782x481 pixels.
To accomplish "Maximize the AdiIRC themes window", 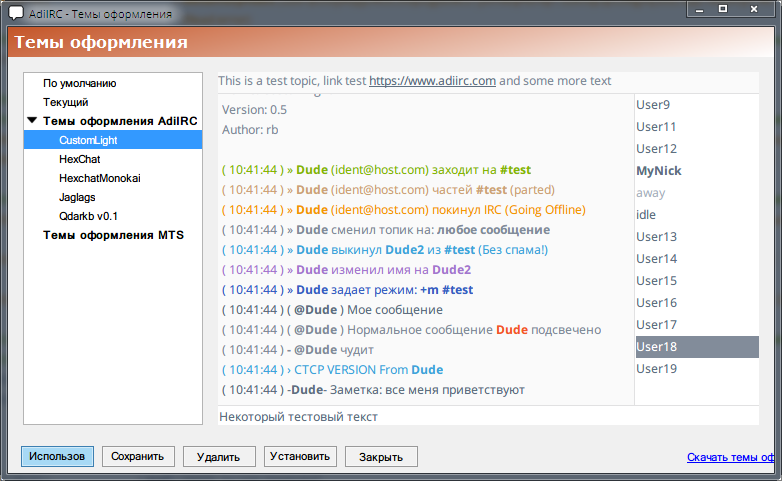I will point(723,9).
